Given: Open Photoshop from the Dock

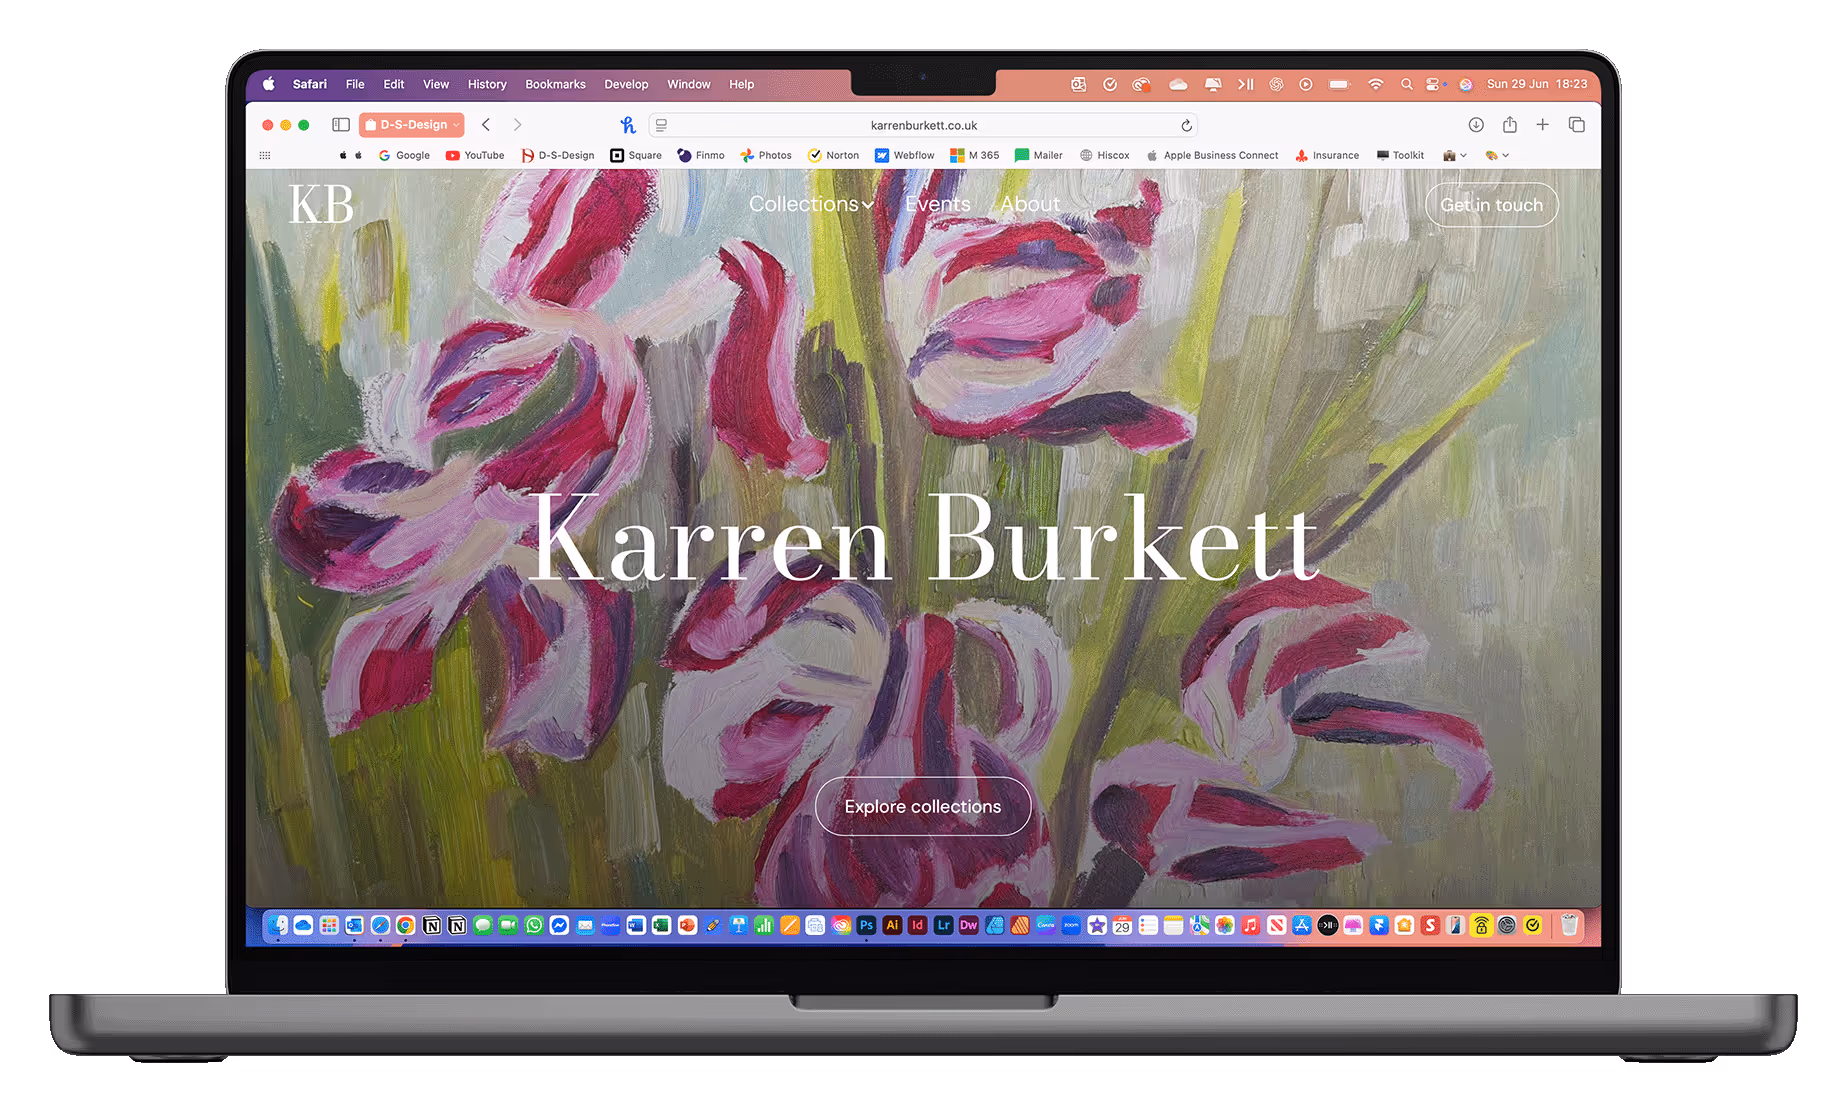Looking at the screenshot, I should tap(867, 925).
